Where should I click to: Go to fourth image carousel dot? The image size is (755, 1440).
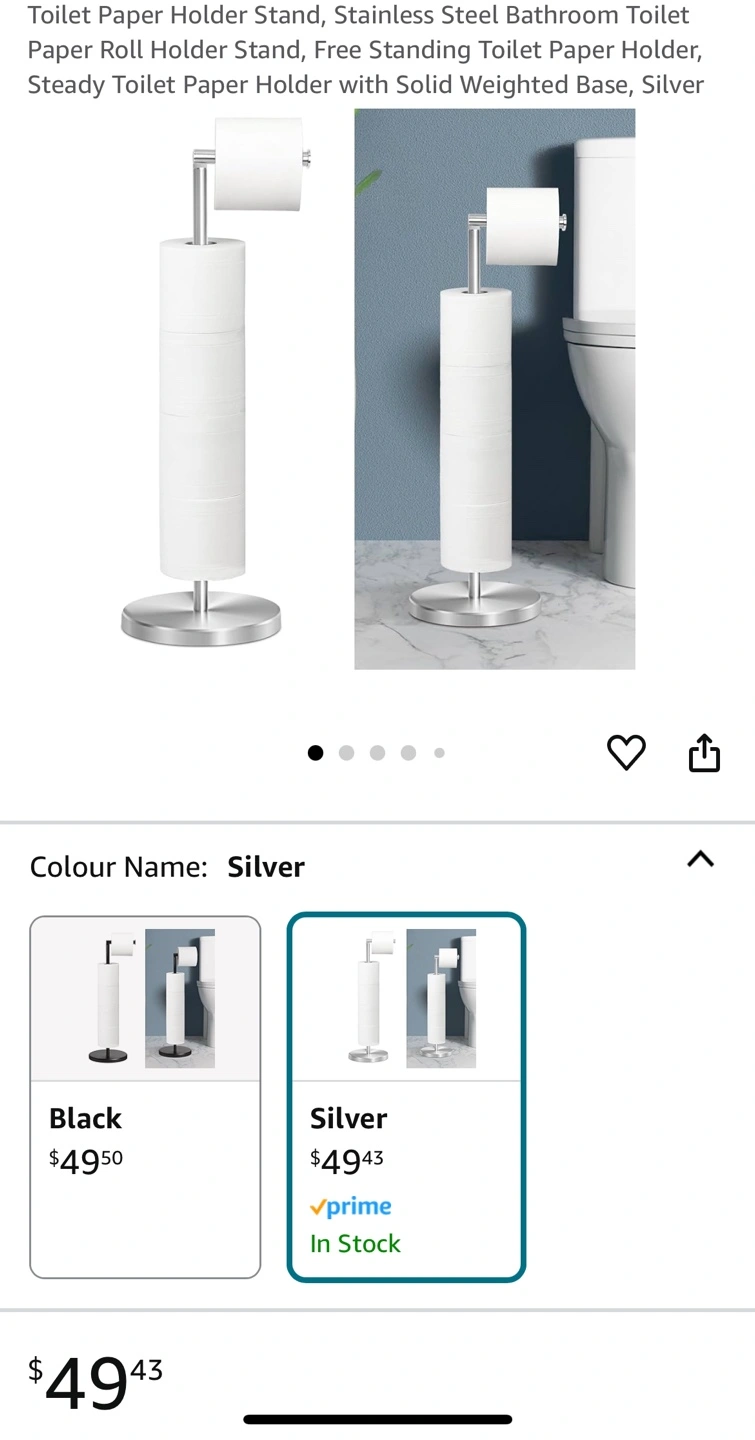tap(408, 753)
